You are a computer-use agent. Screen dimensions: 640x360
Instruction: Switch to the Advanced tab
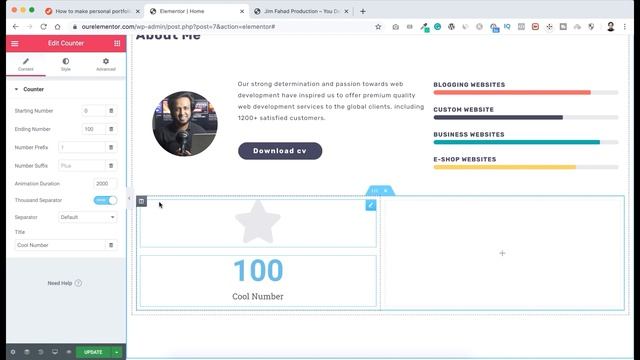tap(106, 64)
